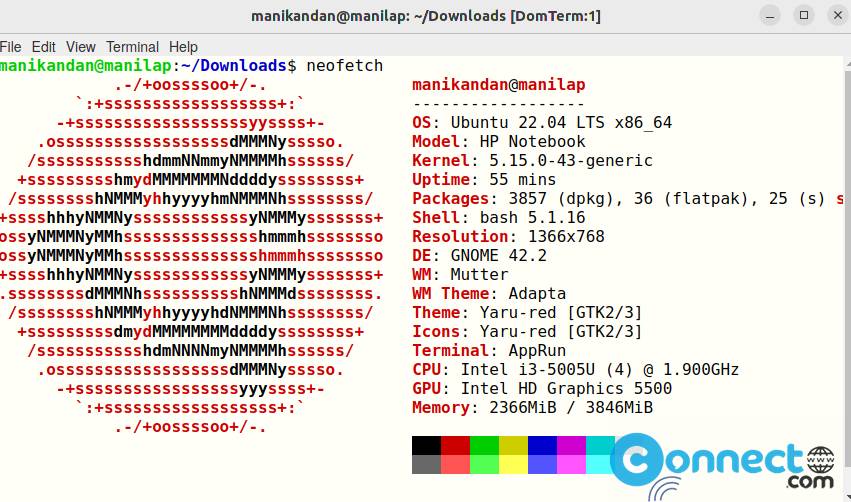This screenshot has height=502, width=851.
Task: Click the Packages 3857 (dpkg) line
Action: pos(628,199)
